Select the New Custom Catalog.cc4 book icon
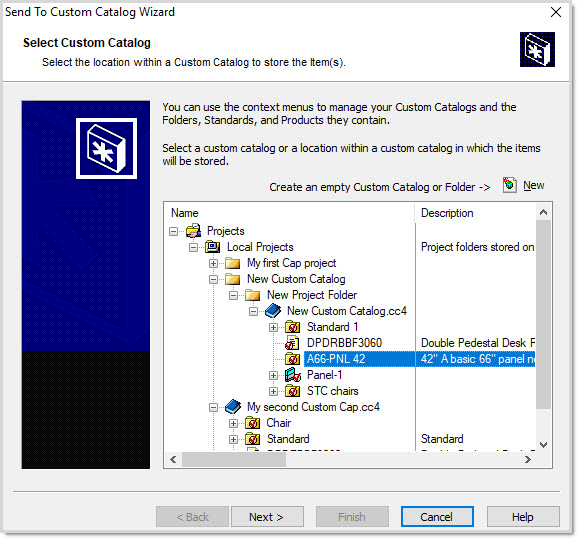Viewport: 578px width, 539px height. point(273,311)
